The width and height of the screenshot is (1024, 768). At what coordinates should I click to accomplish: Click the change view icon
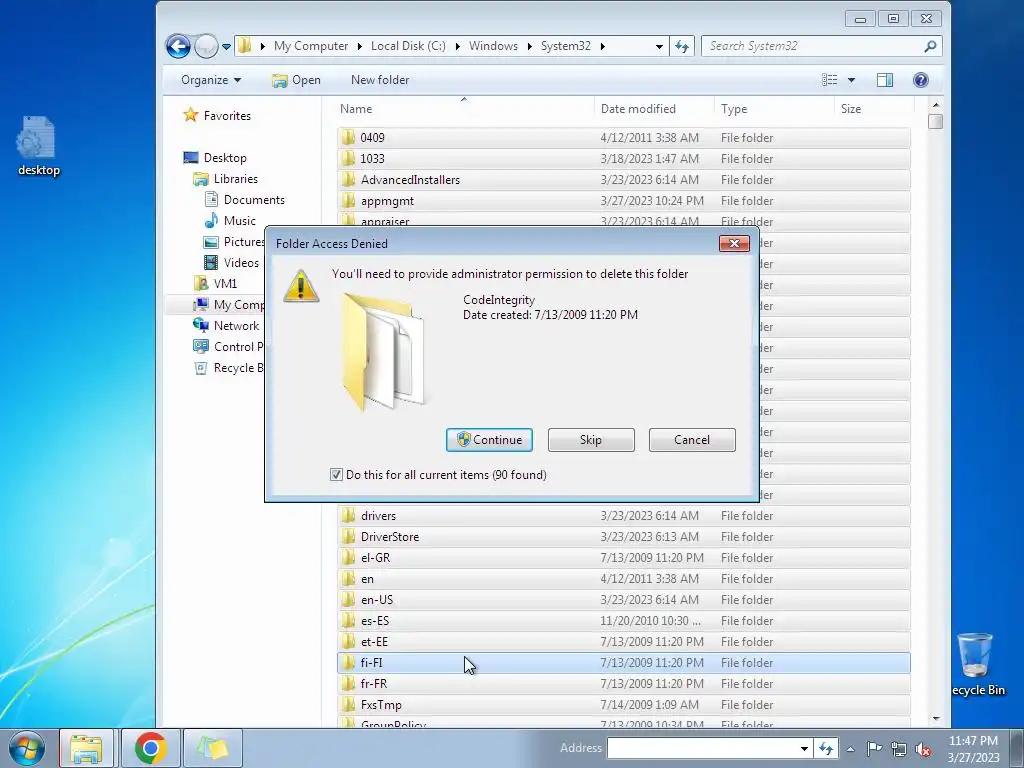coord(829,80)
